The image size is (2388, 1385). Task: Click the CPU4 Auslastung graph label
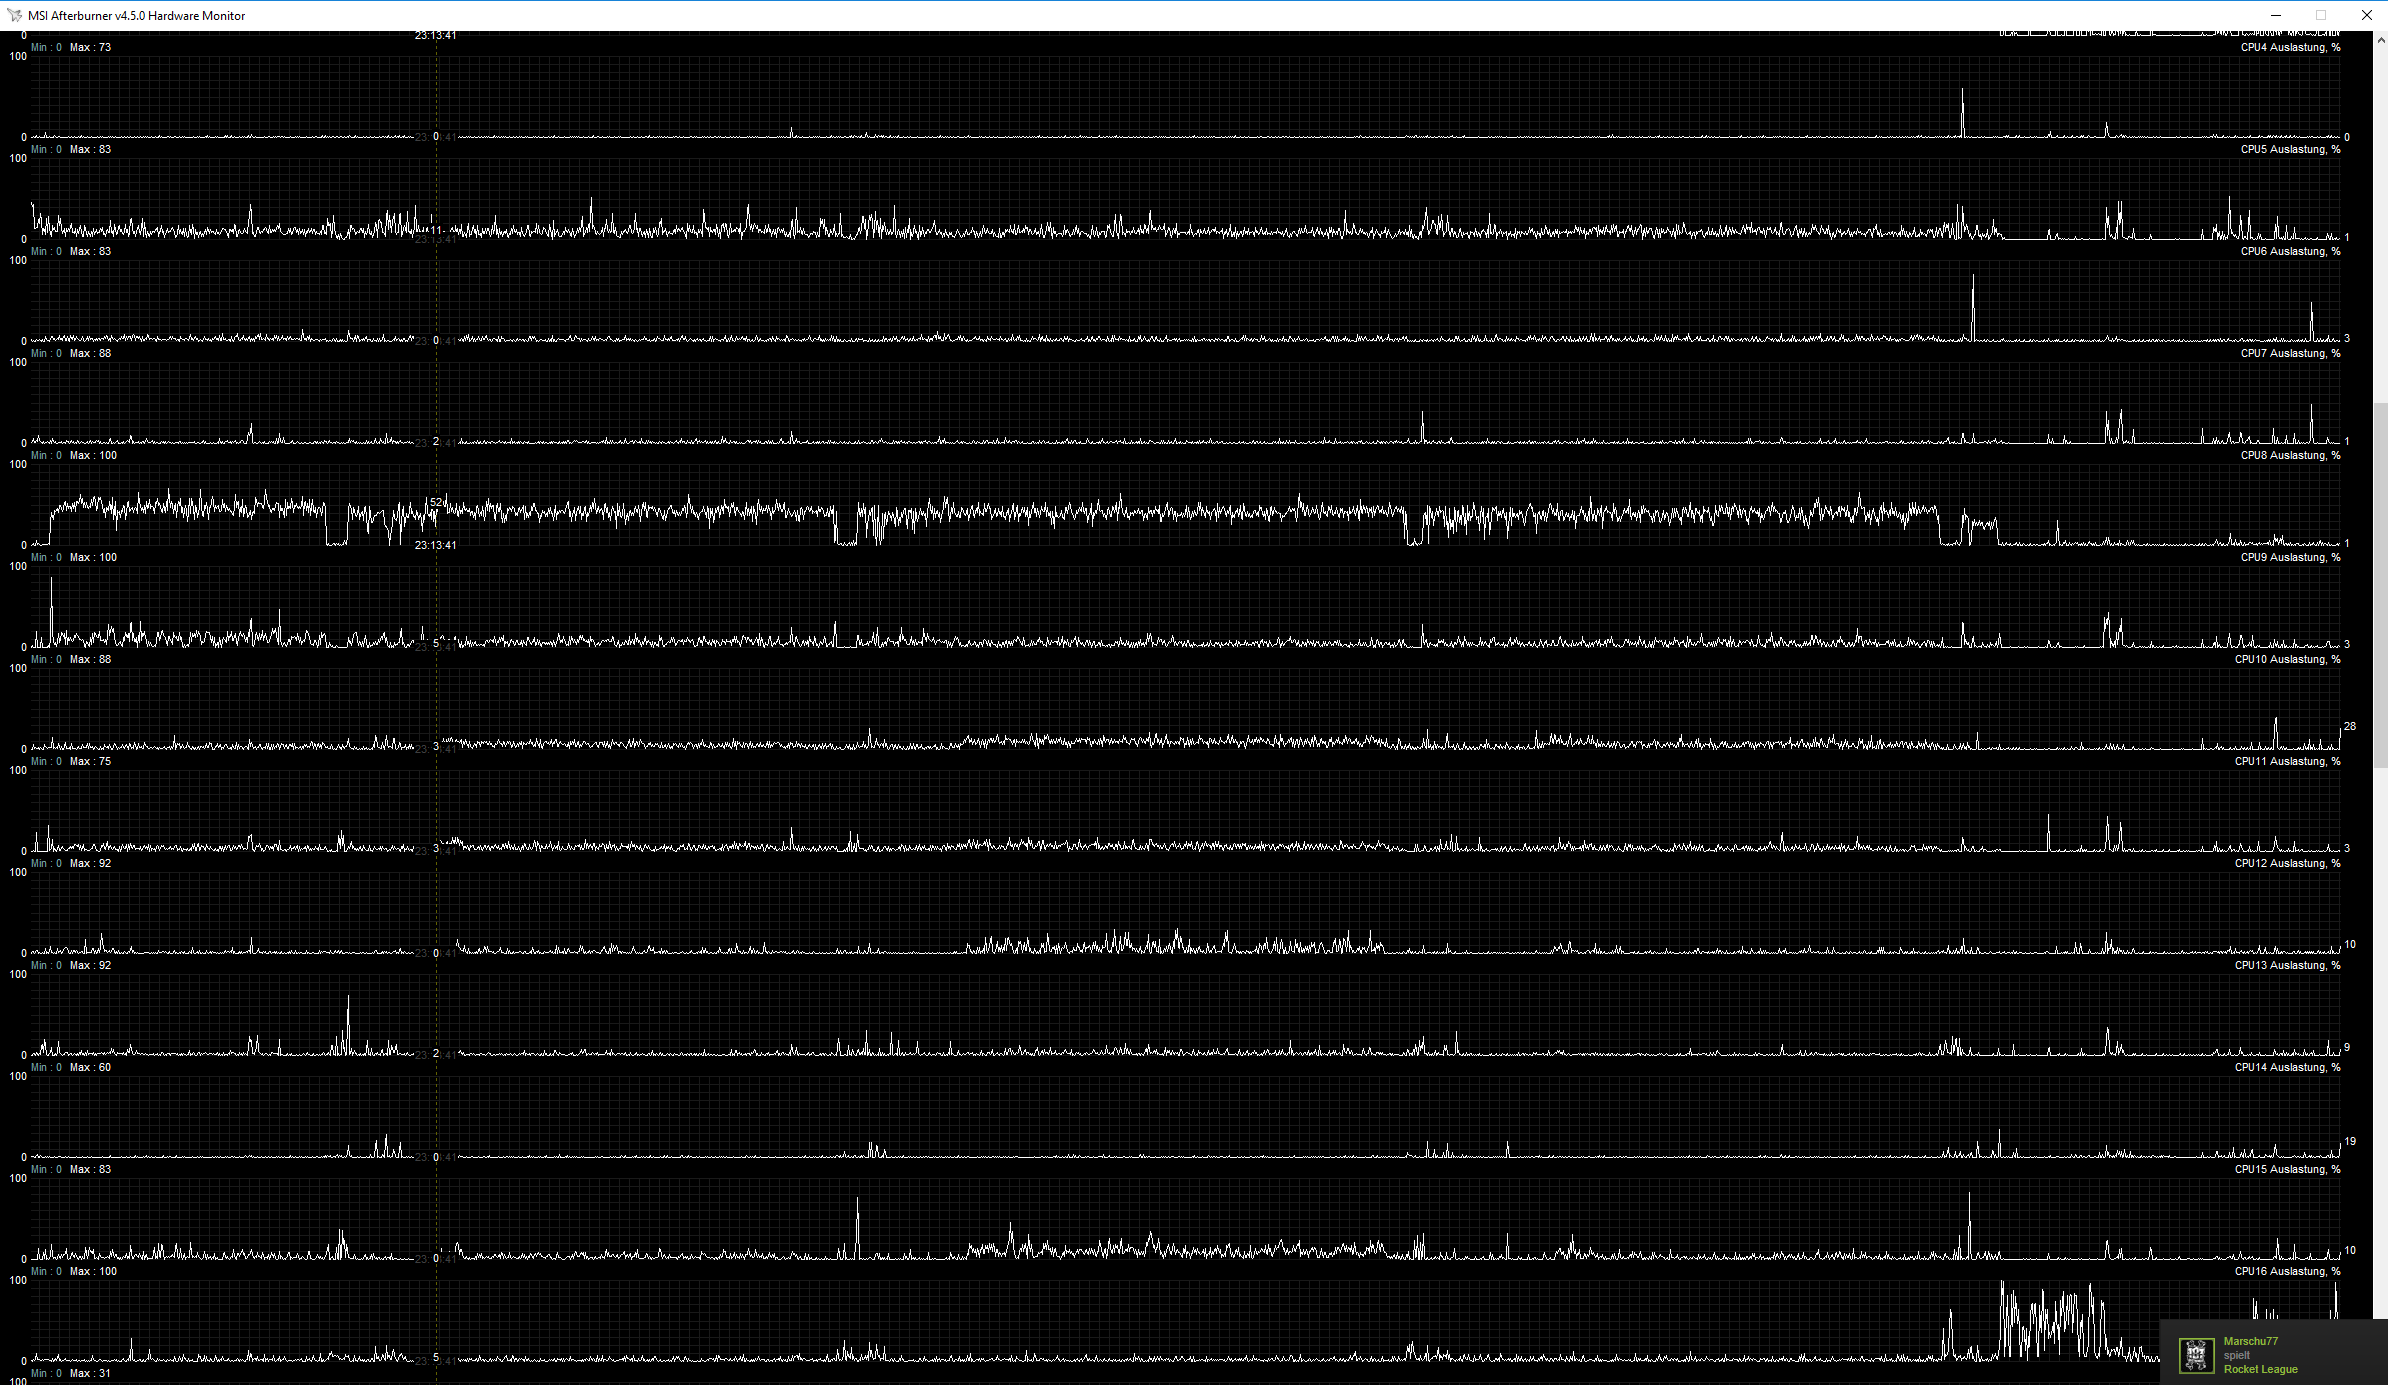click(2289, 47)
